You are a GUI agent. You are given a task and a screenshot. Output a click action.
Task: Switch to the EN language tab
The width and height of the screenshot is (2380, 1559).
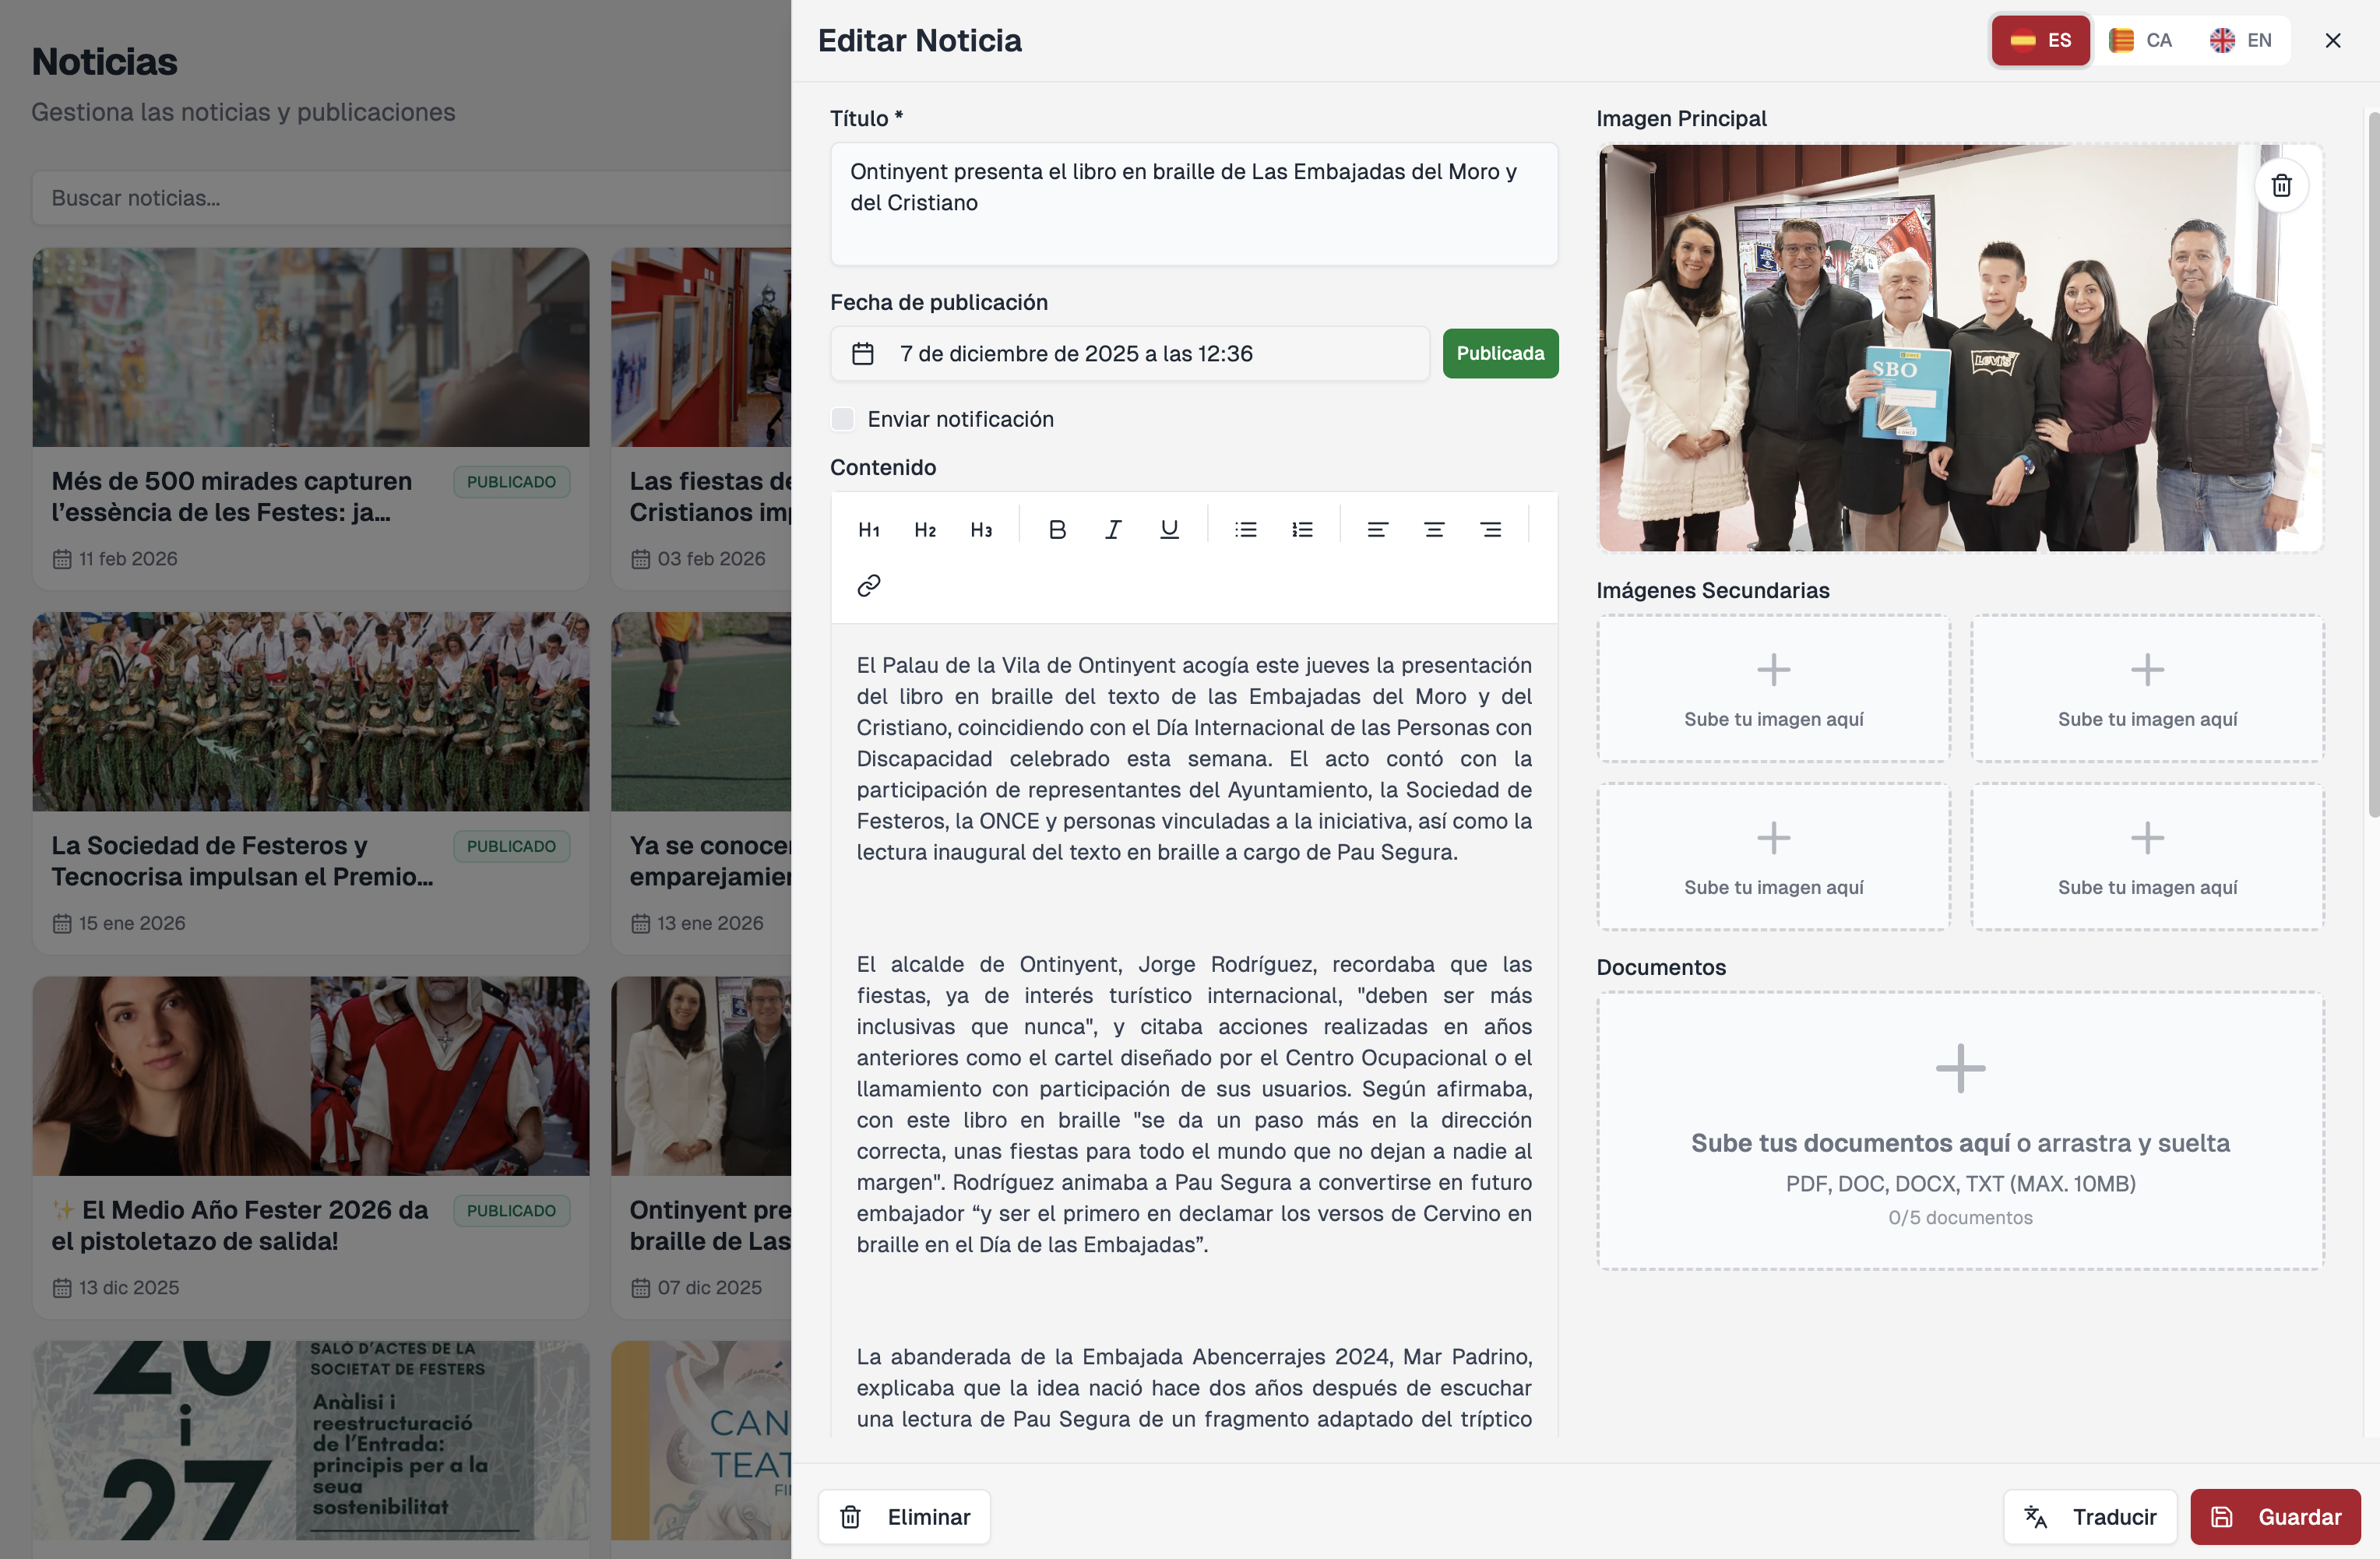tap(2241, 40)
